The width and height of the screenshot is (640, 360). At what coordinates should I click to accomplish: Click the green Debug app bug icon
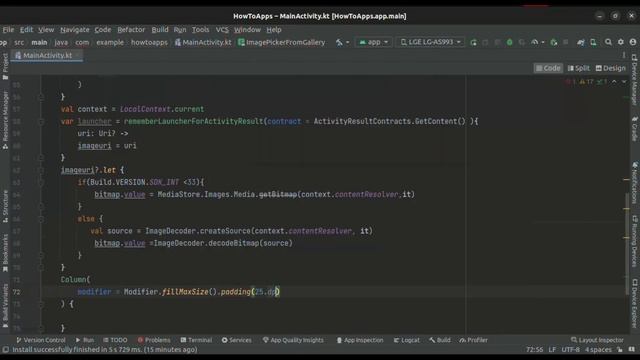[x=509, y=42]
